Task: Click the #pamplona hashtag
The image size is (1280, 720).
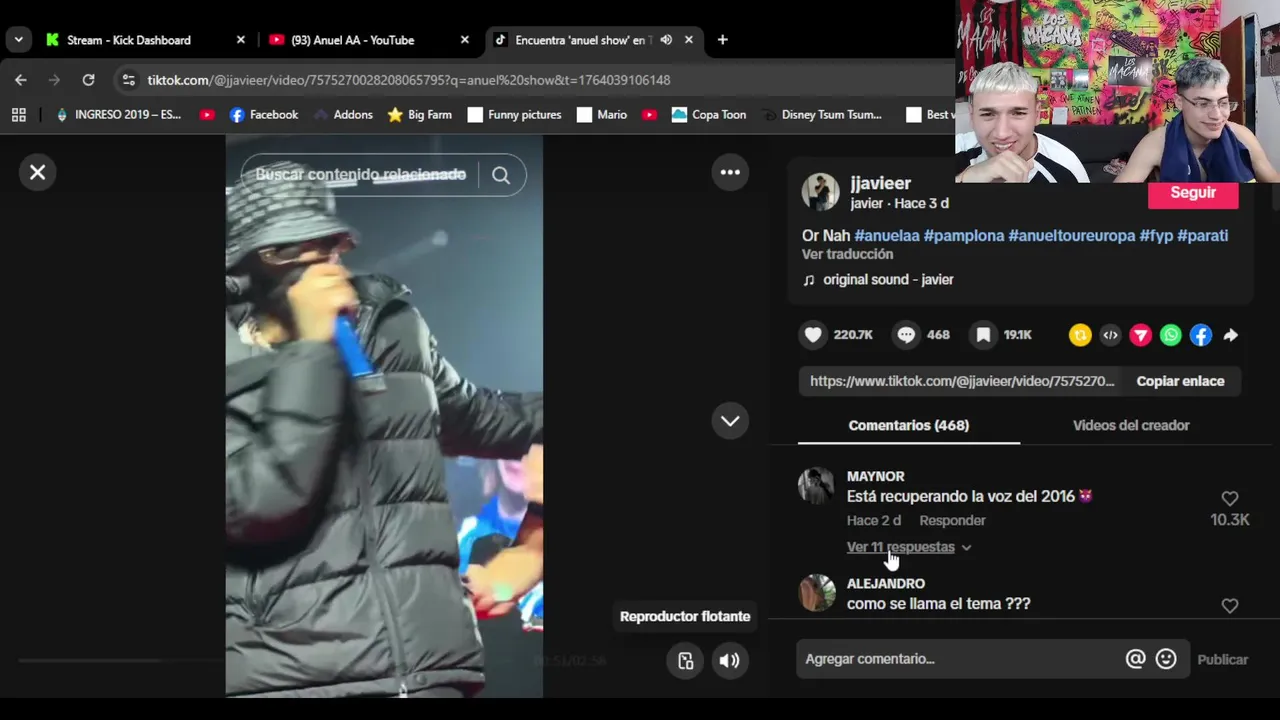Action: coord(964,236)
